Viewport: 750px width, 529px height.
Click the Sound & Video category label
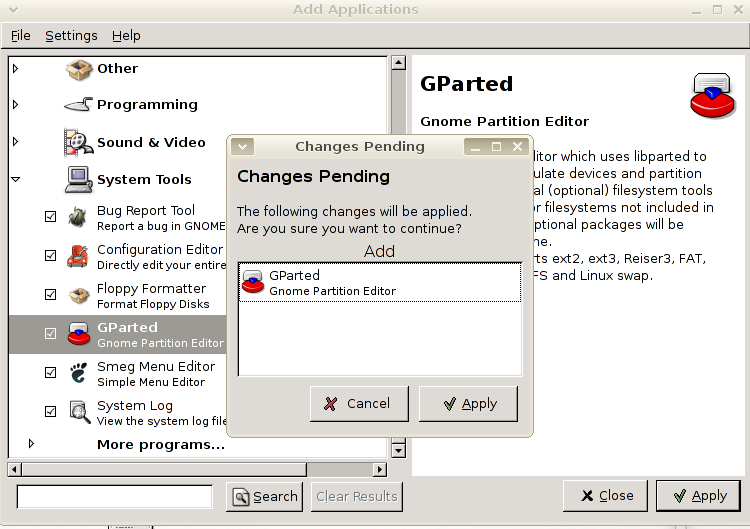[151, 142]
